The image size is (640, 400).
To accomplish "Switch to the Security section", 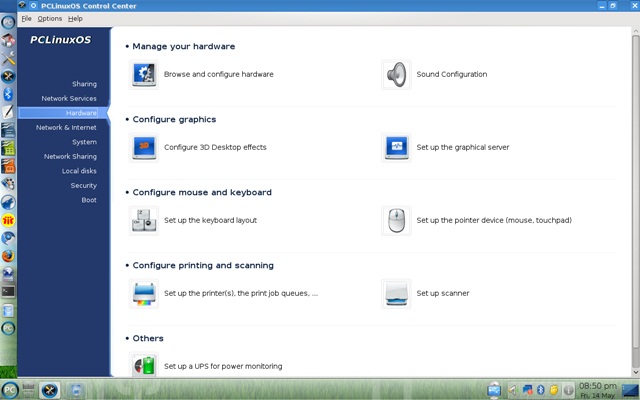I will 84,185.
